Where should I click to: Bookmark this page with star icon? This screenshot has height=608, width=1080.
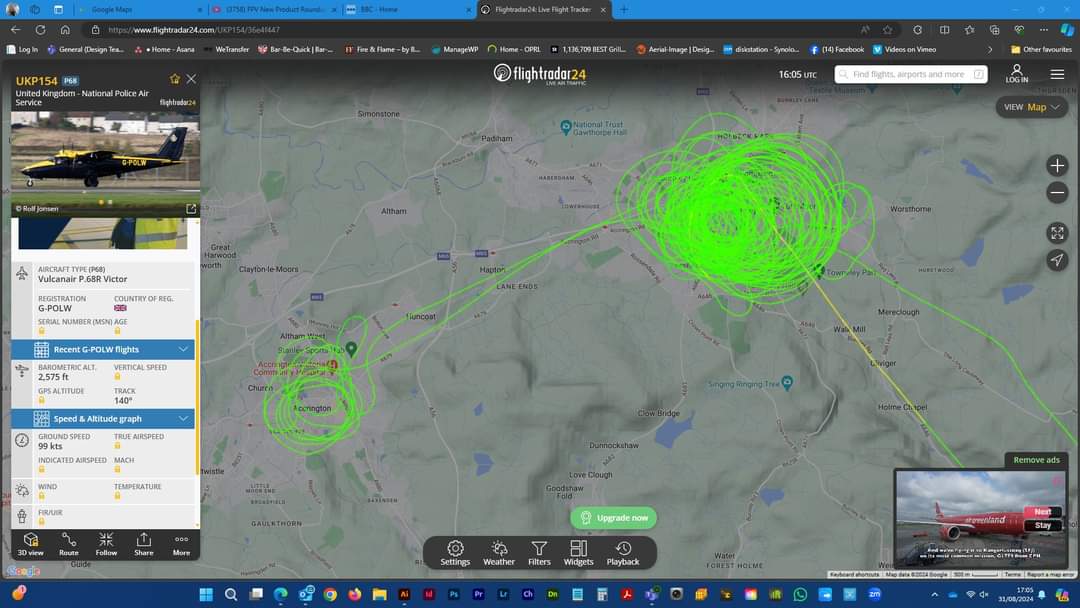tap(887, 30)
